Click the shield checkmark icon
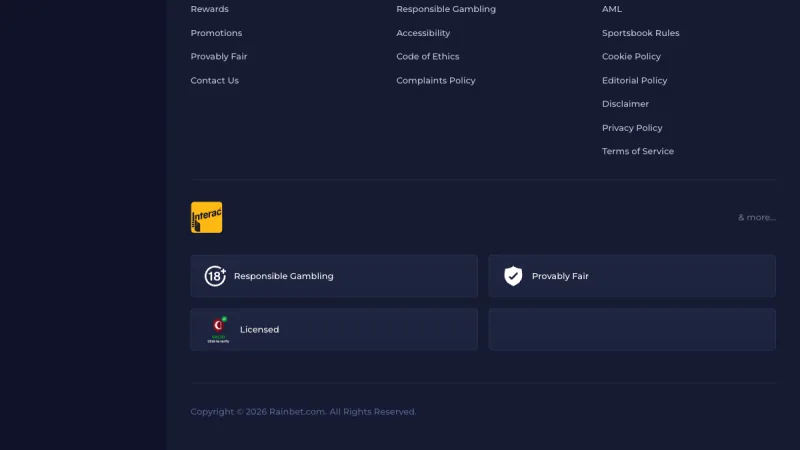 pyautogui.click(x=513, y=276)
